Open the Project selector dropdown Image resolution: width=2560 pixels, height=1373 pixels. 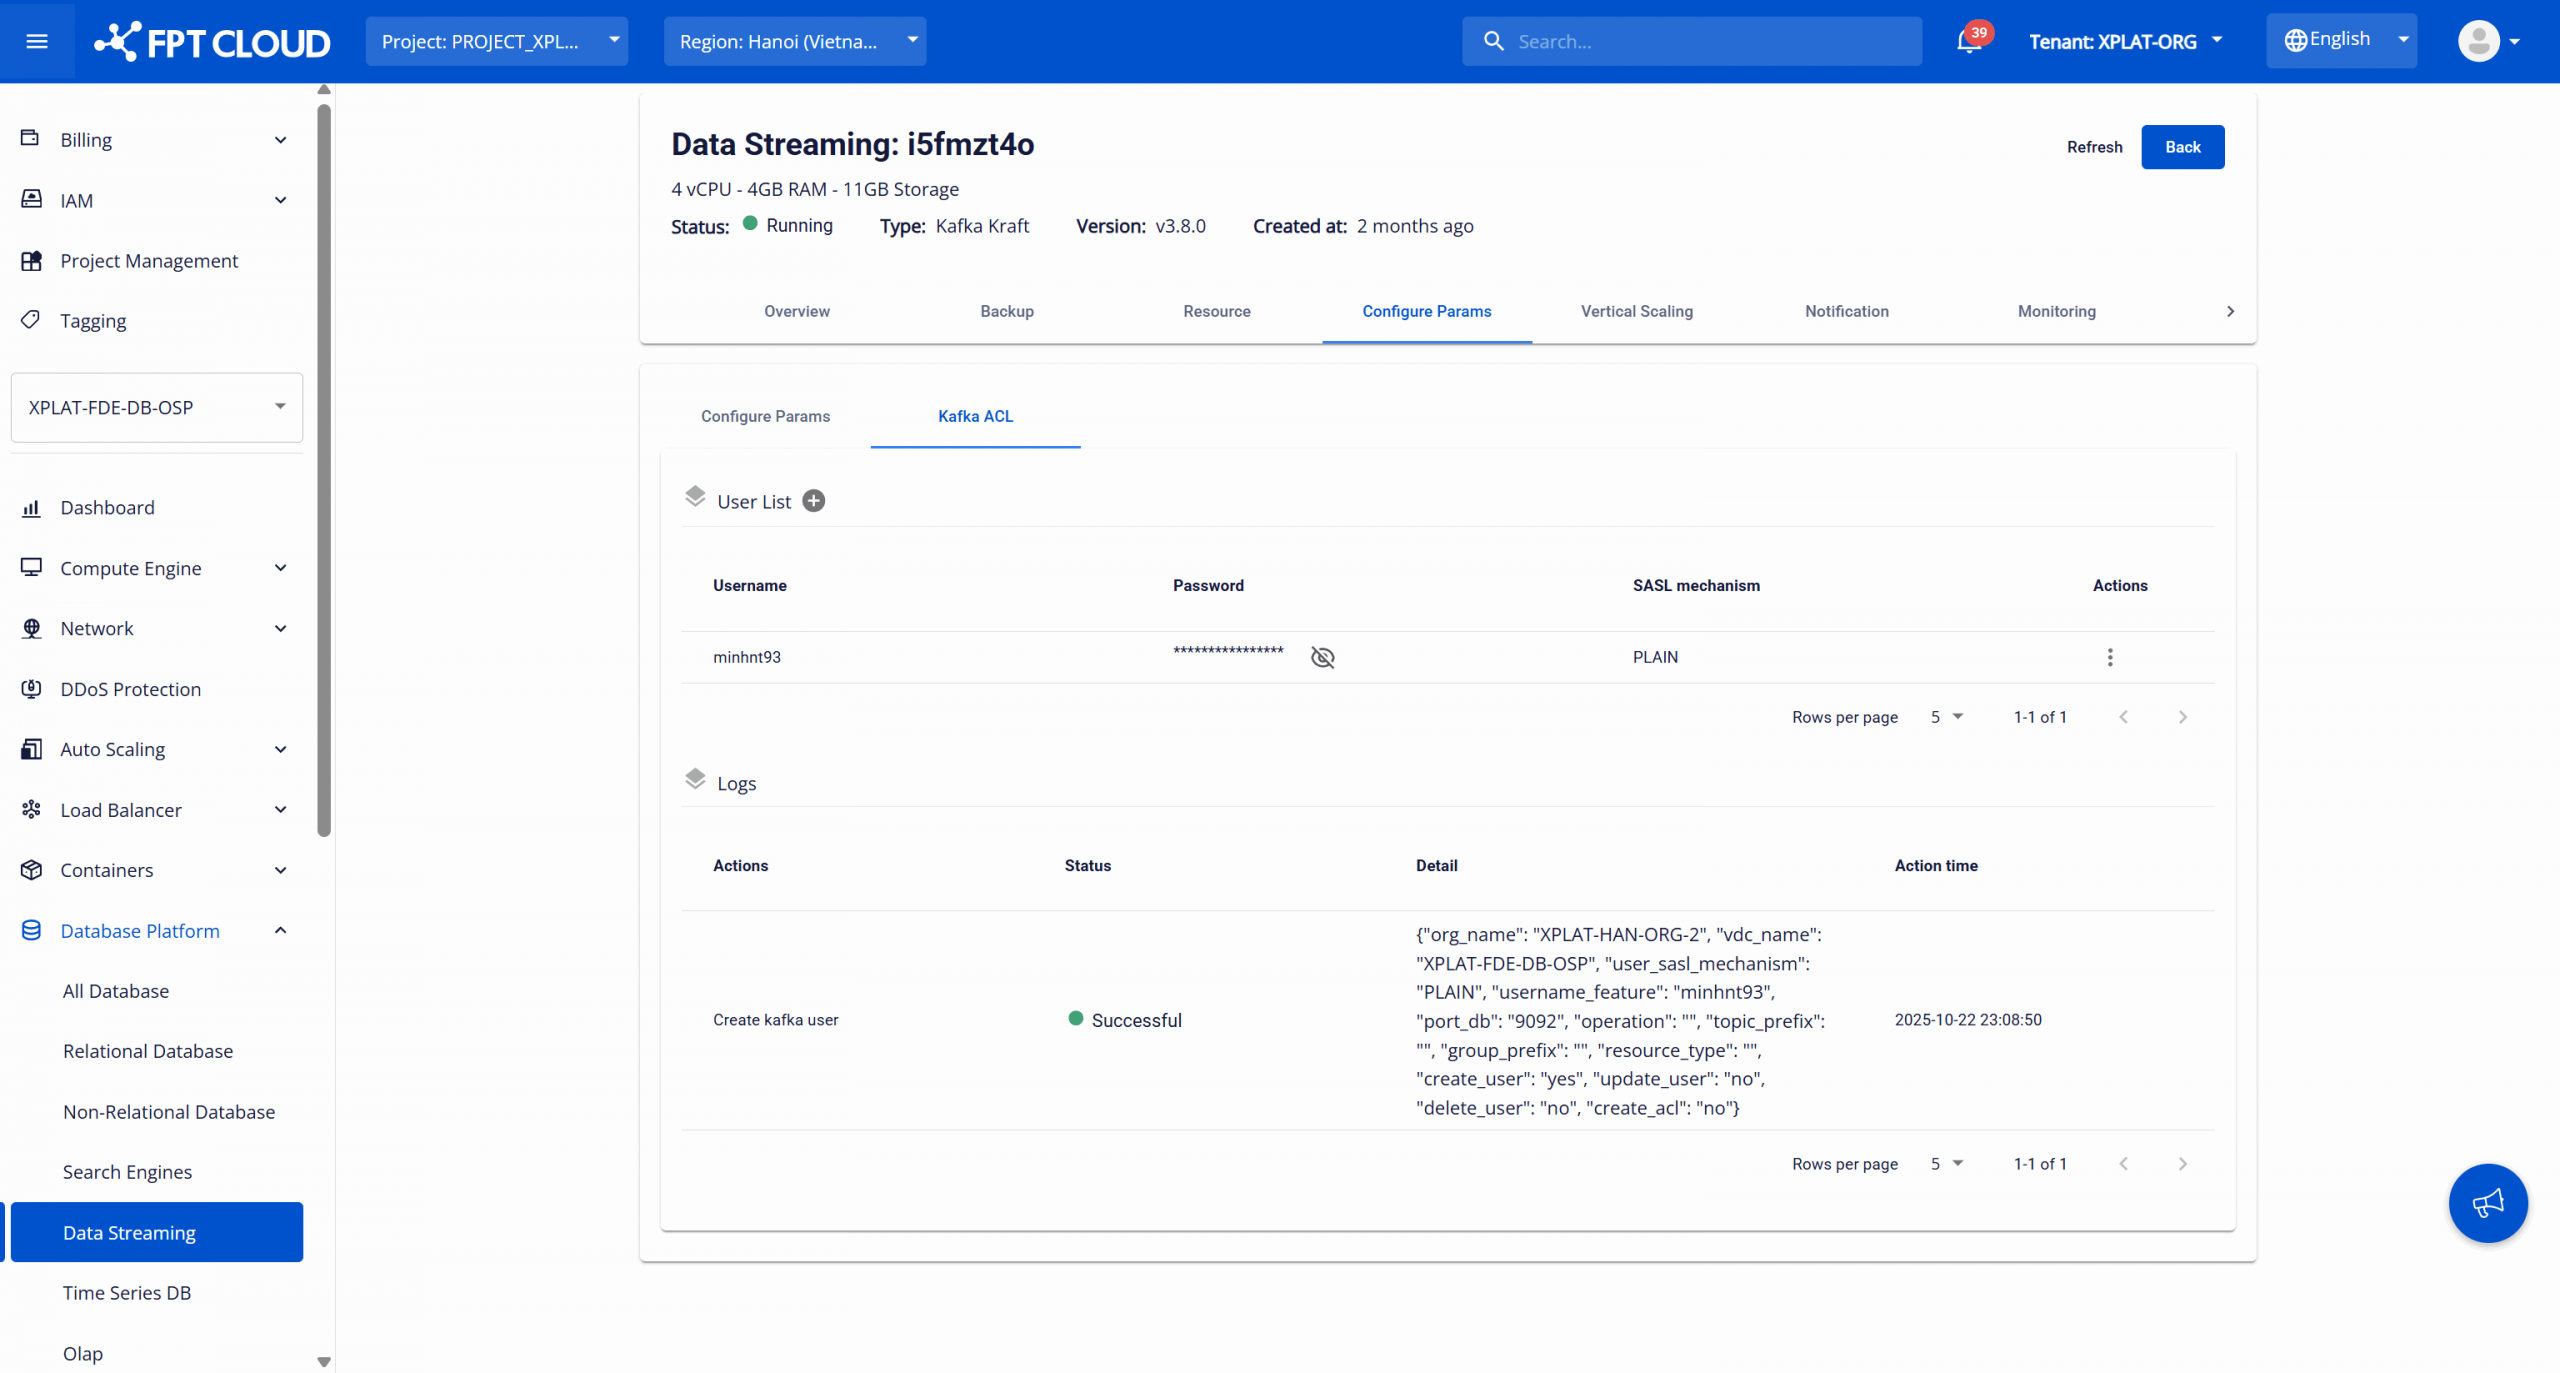pos(497,41)
